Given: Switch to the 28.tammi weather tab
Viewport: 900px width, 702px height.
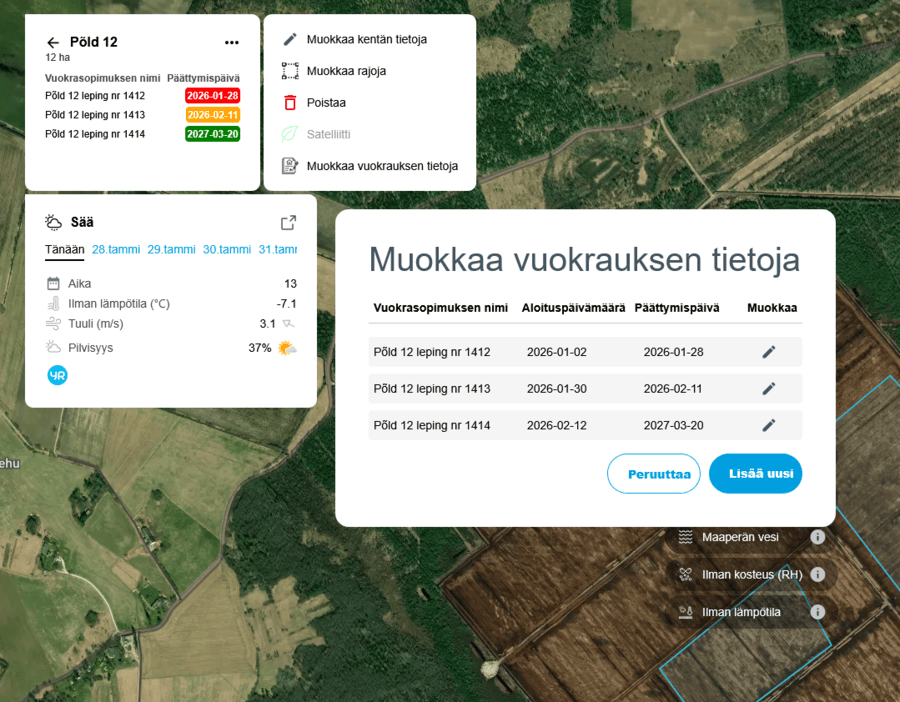Looking at the screenshot, I should coord(116,250).
